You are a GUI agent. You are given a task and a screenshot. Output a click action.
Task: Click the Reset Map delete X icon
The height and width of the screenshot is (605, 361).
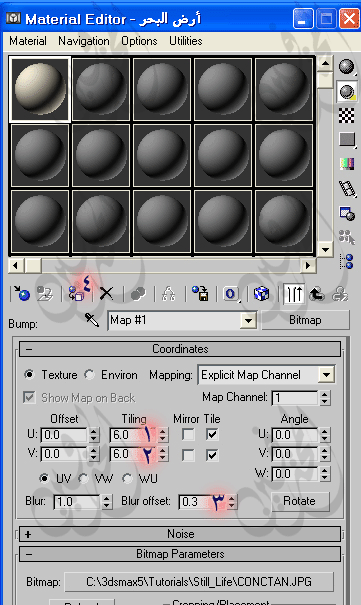[106, 294]
